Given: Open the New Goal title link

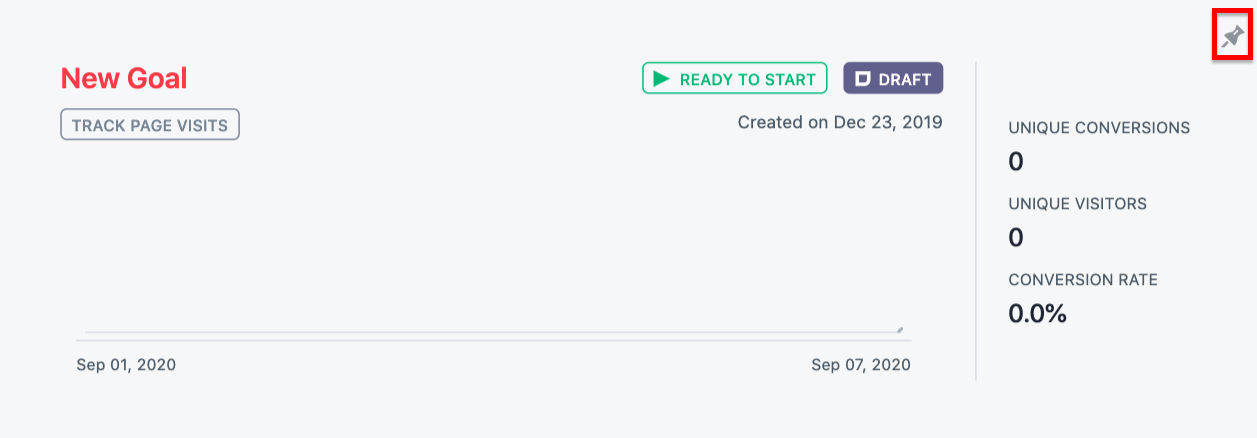Looking at the screenshot, I should [x=124, y=78].
